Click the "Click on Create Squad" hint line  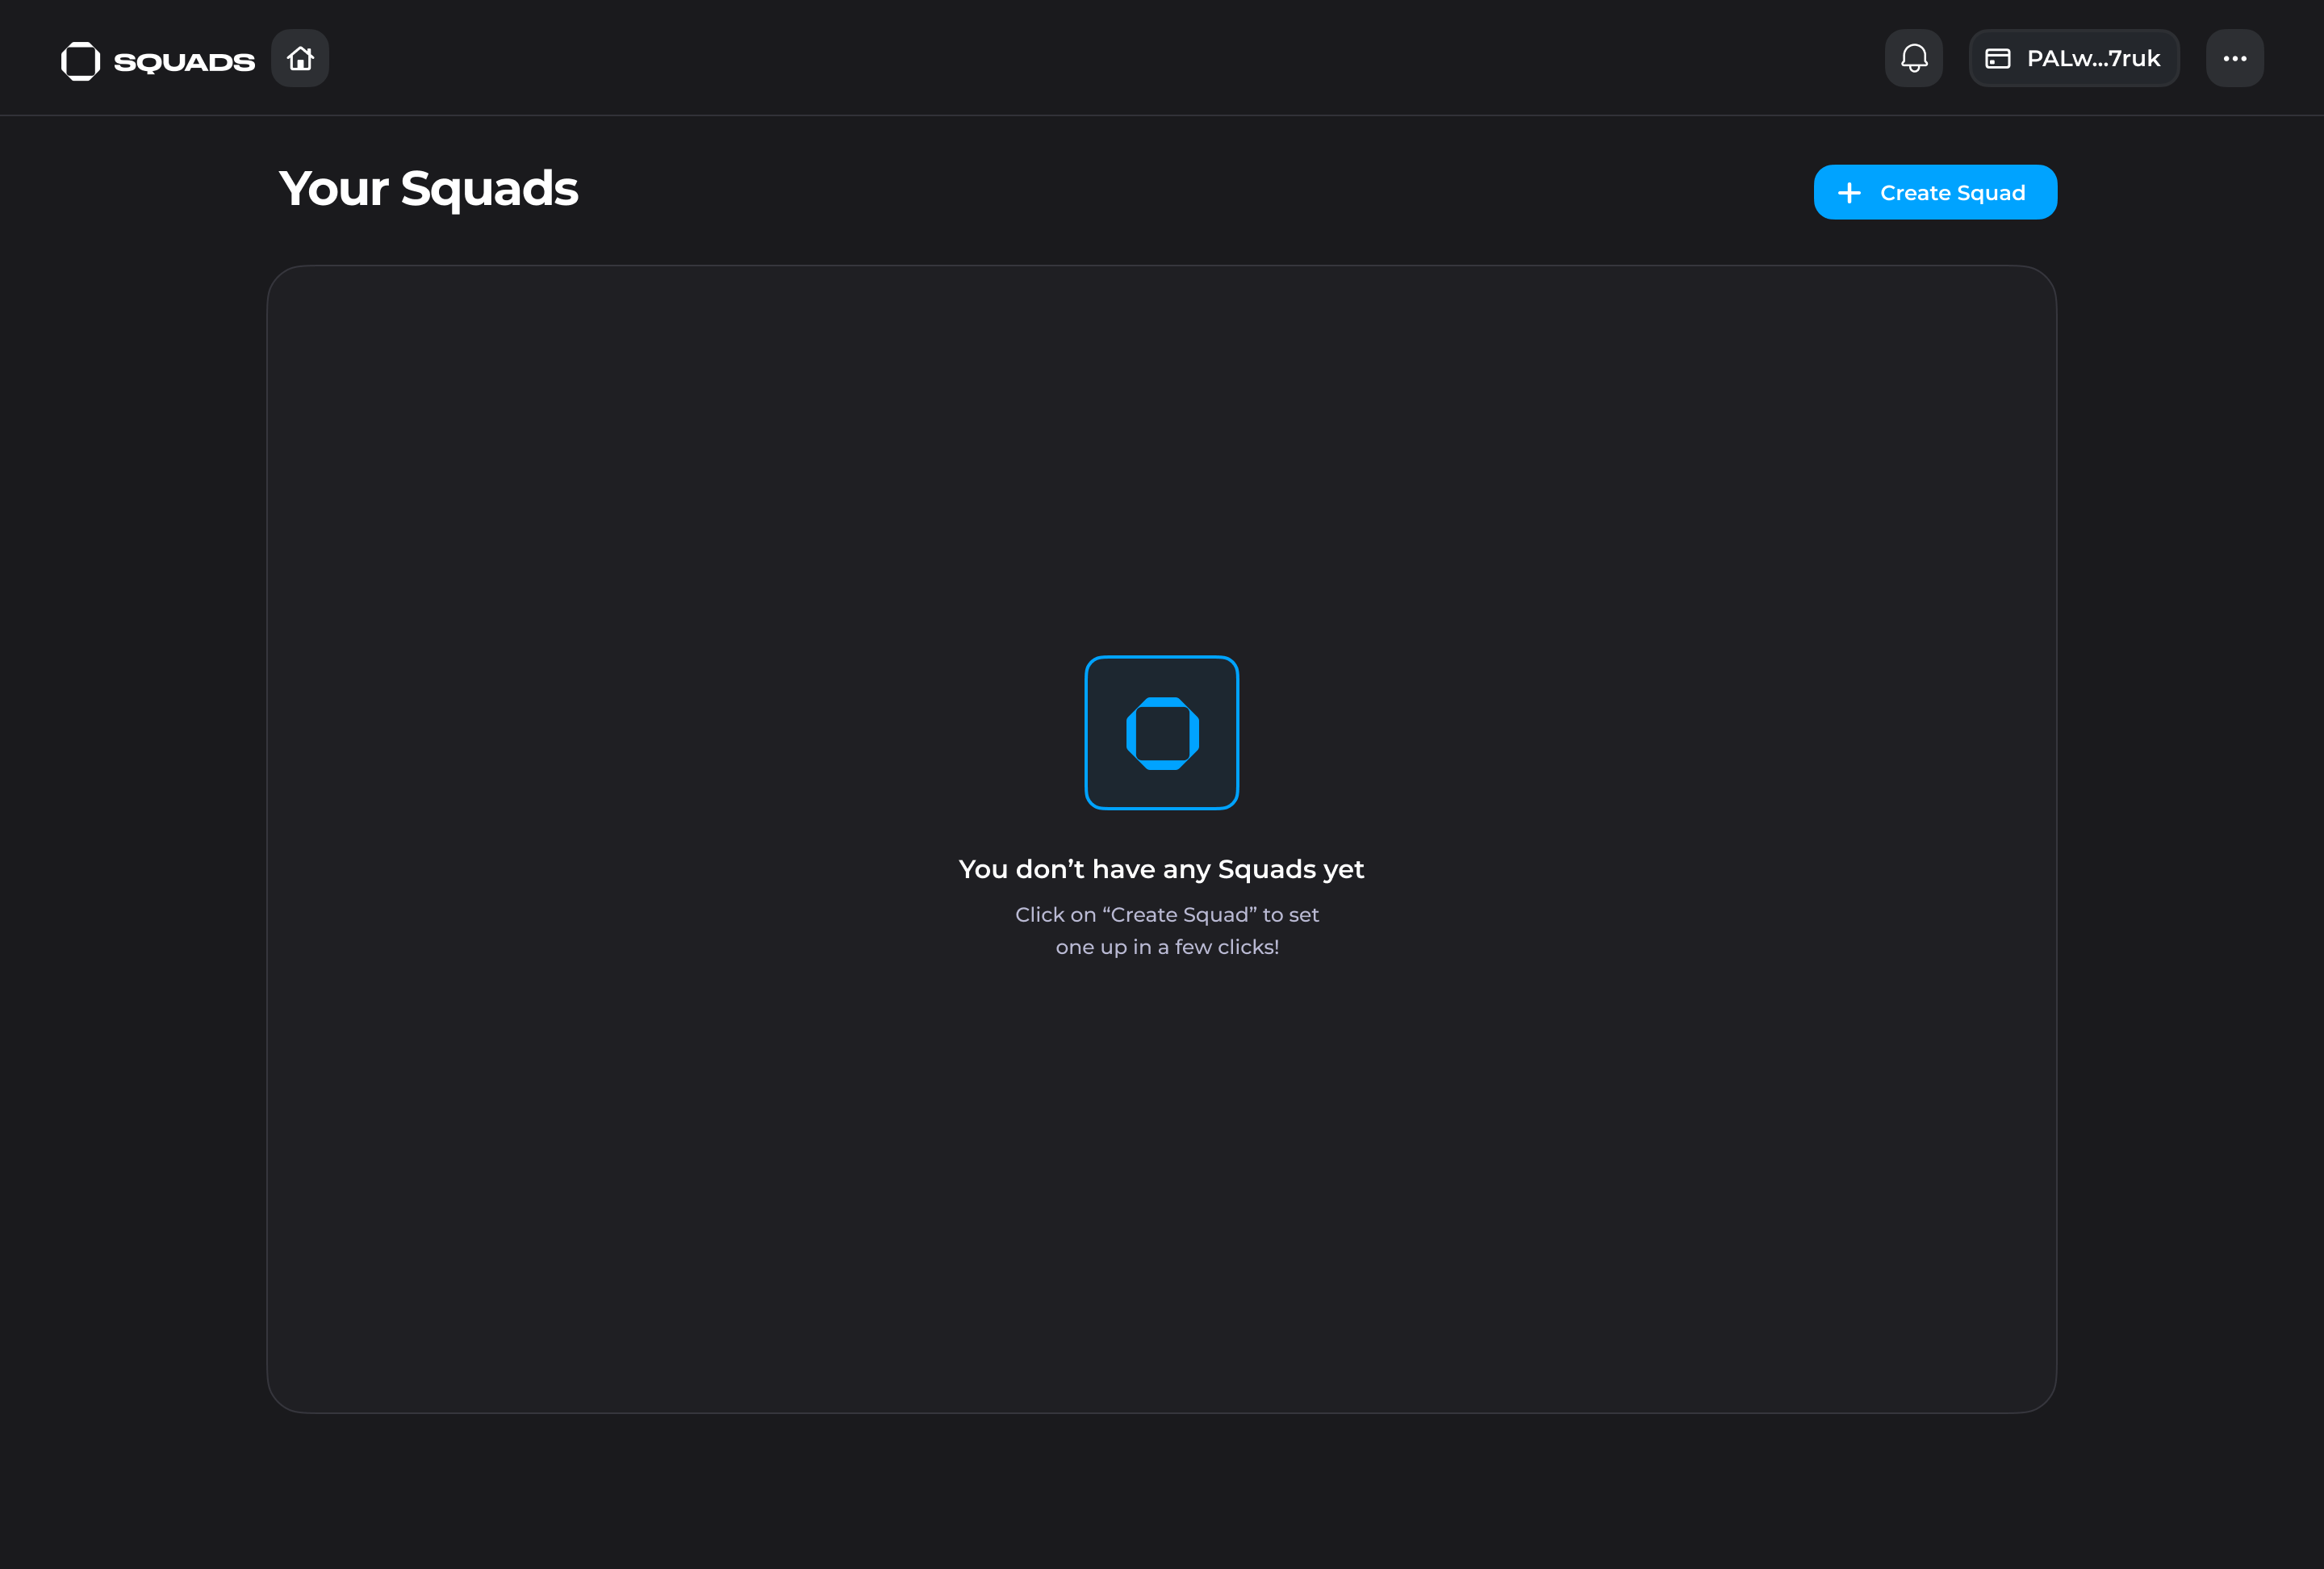pyautogui.click(x=1166, y=915)
